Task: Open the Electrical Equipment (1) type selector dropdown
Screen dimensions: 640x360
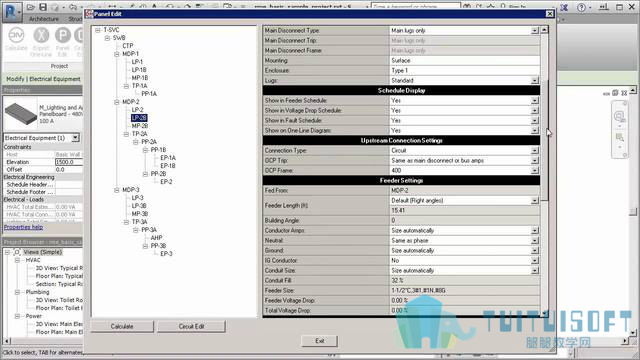Action: [x=76, y=138]
